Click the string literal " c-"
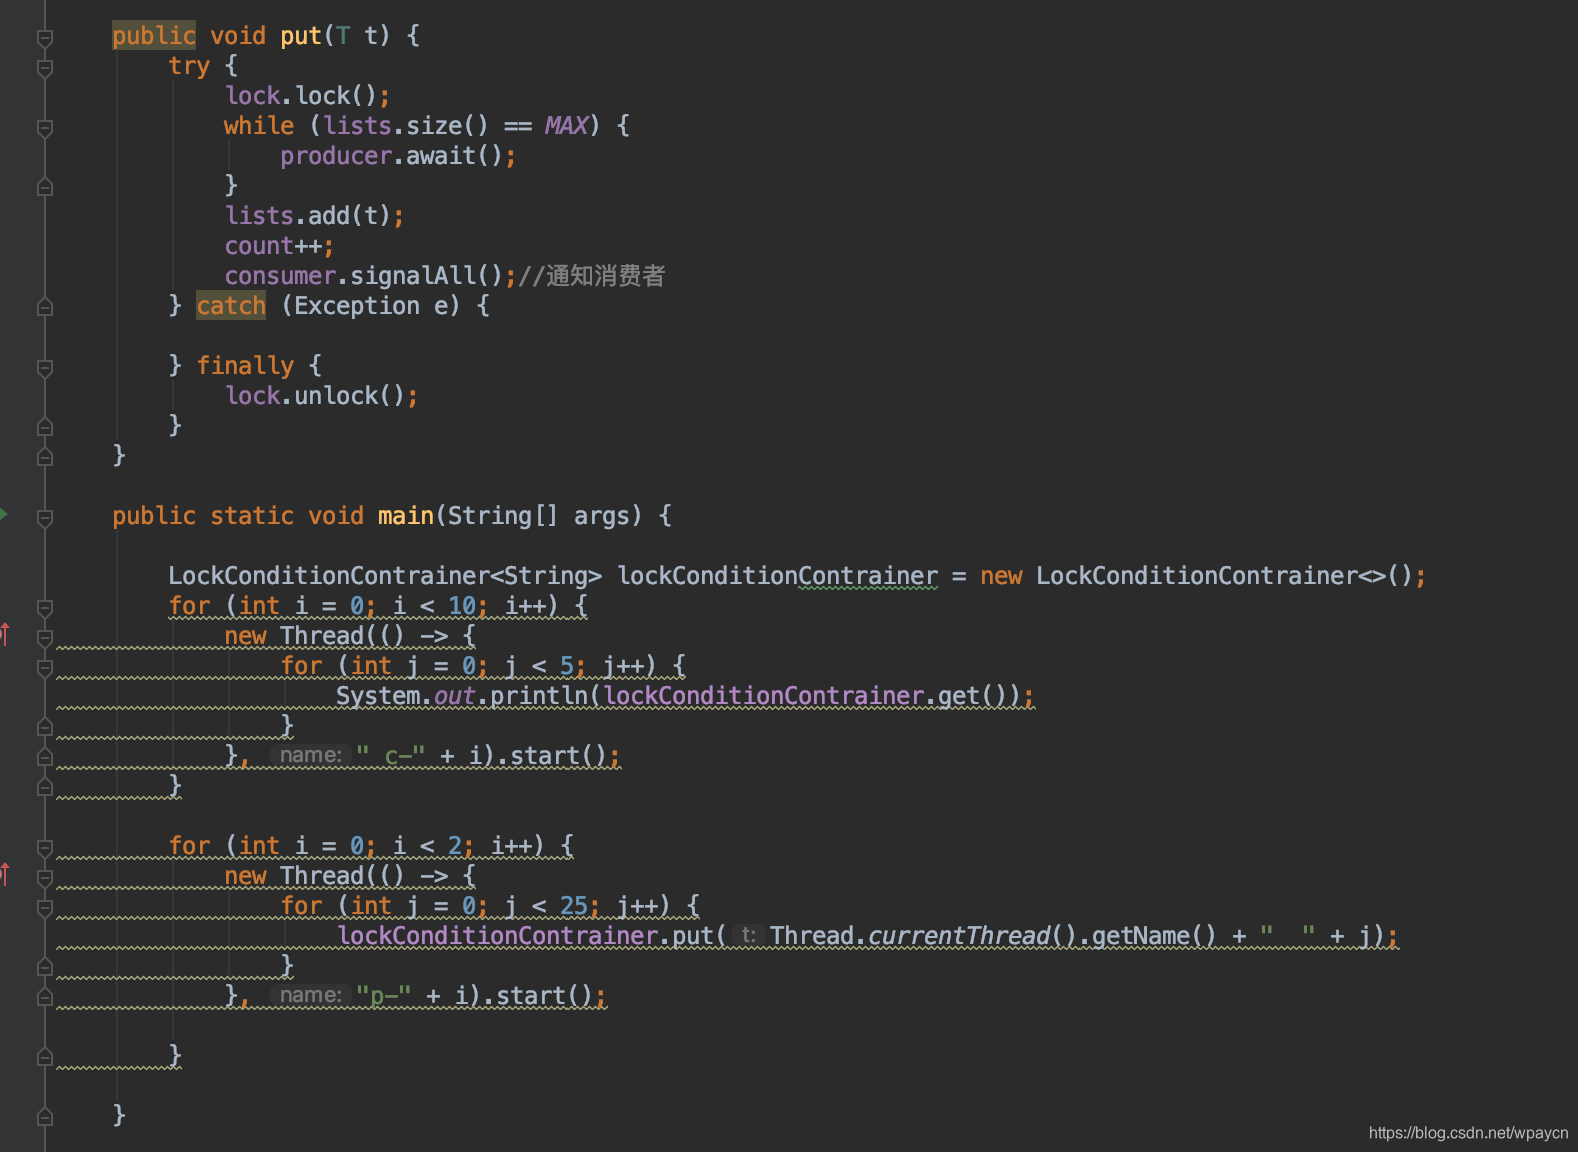The image size is (1578, 1152). tap(391, 756)
